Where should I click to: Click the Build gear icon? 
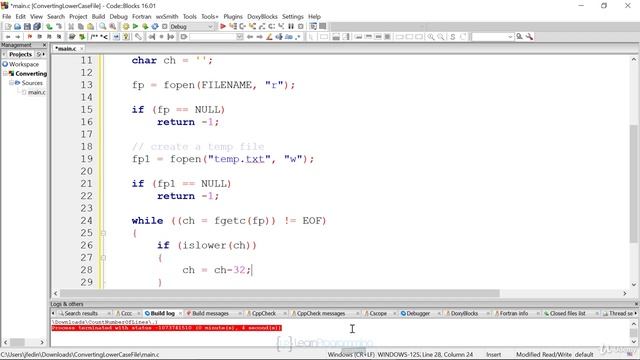pyautogui.click(x=126, y=27)
